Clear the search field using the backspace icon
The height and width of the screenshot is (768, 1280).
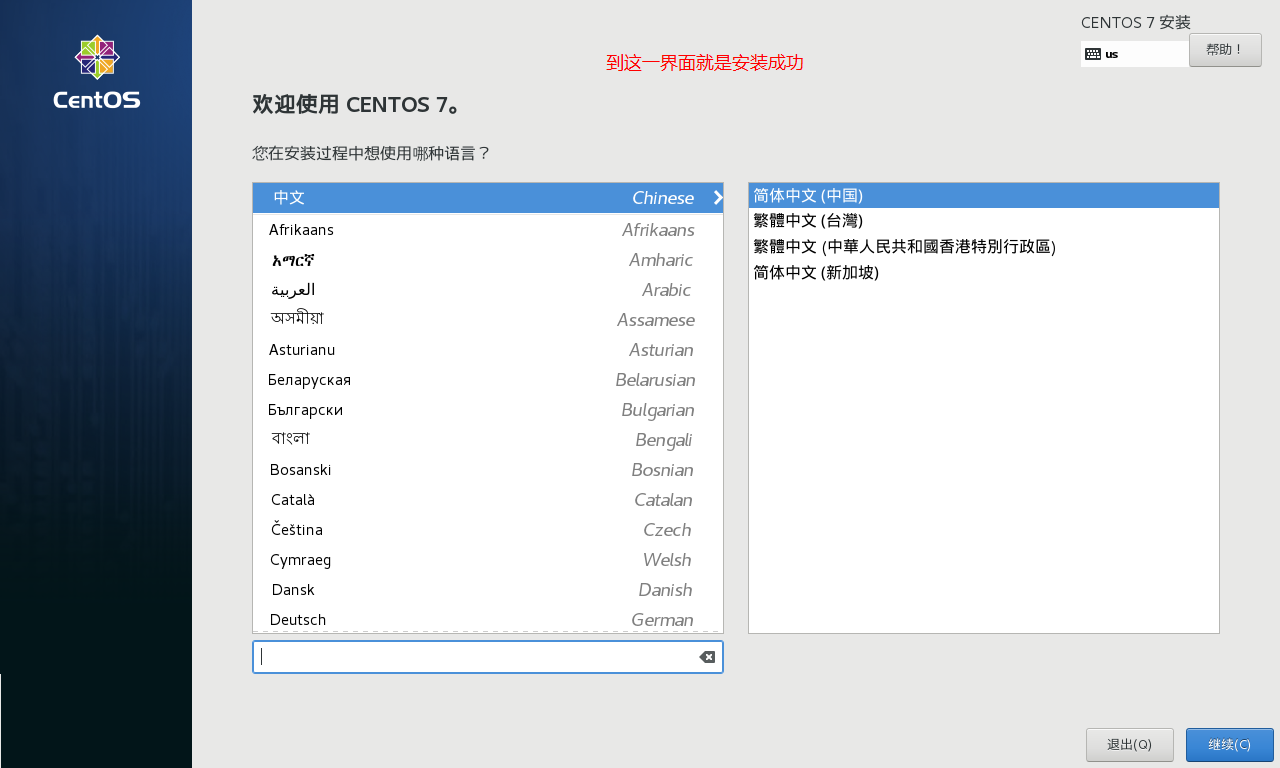(707, 657)
